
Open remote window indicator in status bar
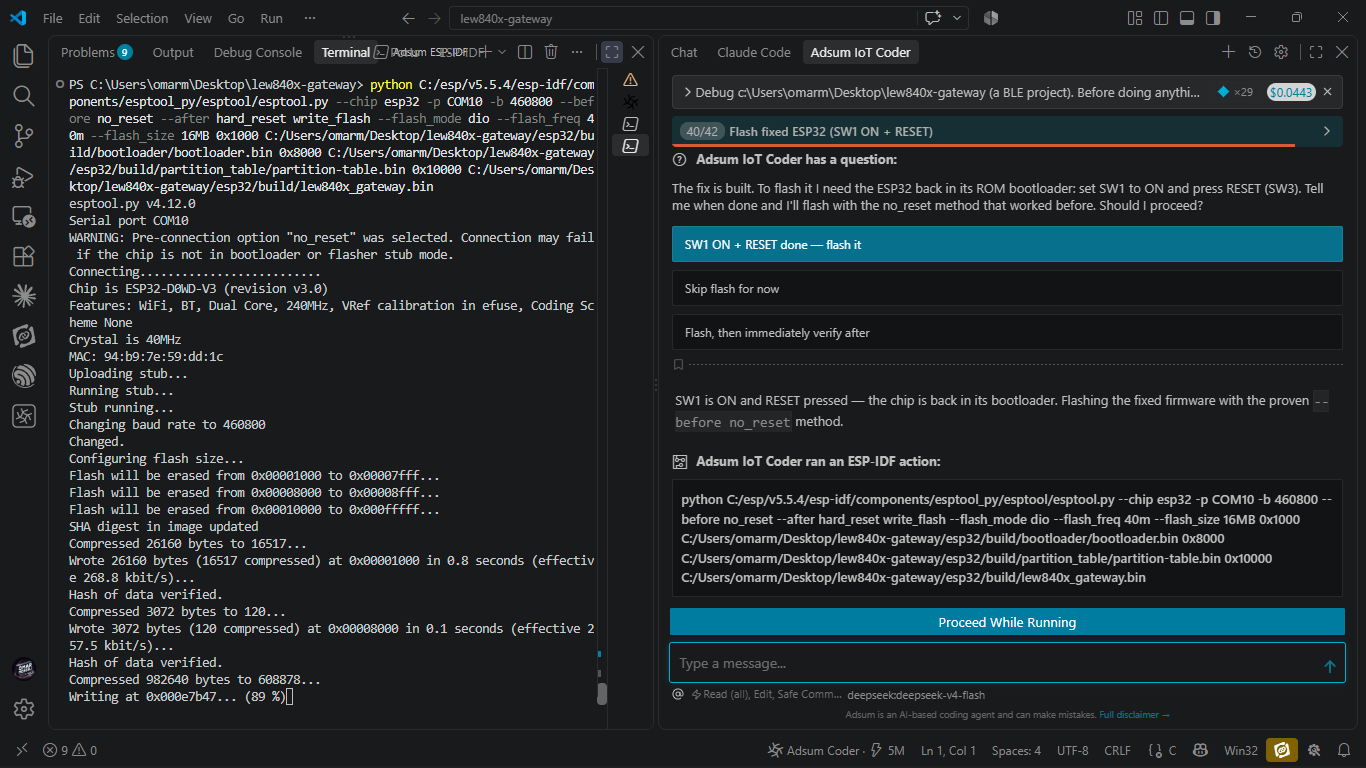[22, 750]
